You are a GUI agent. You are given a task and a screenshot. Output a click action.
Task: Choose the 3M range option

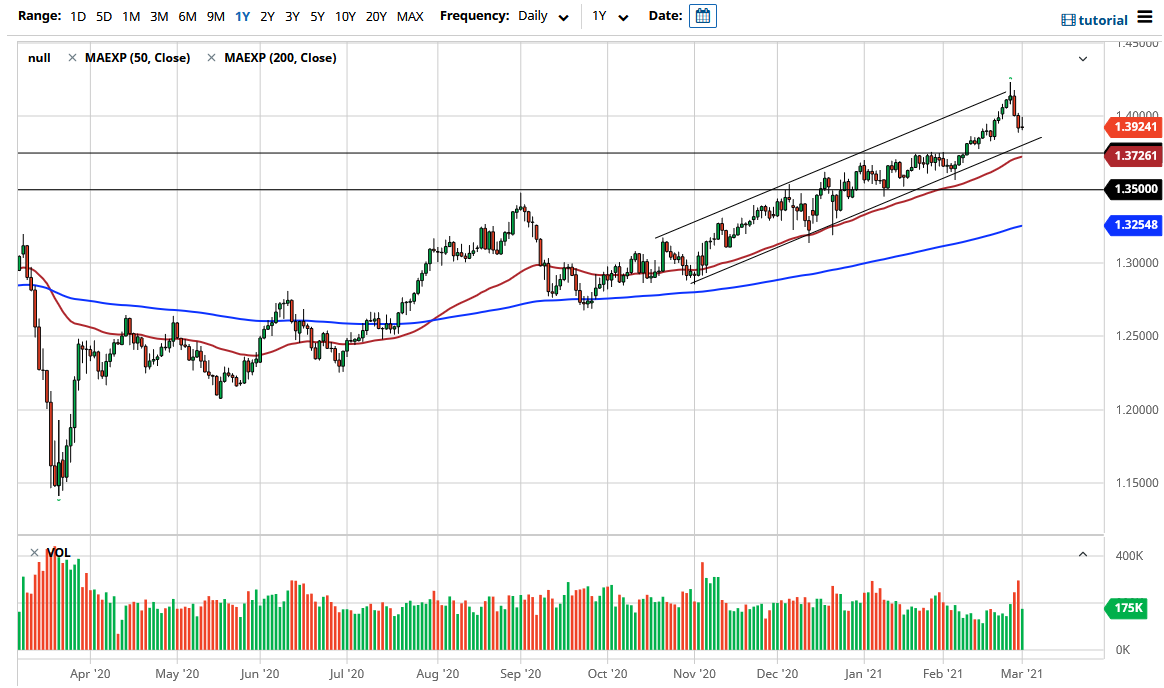tap(159, 17)
